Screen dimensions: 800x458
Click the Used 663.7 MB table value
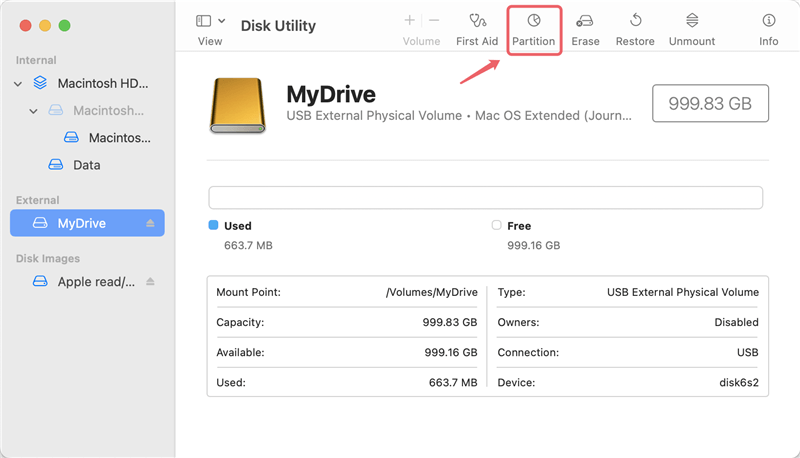point(453,383)
